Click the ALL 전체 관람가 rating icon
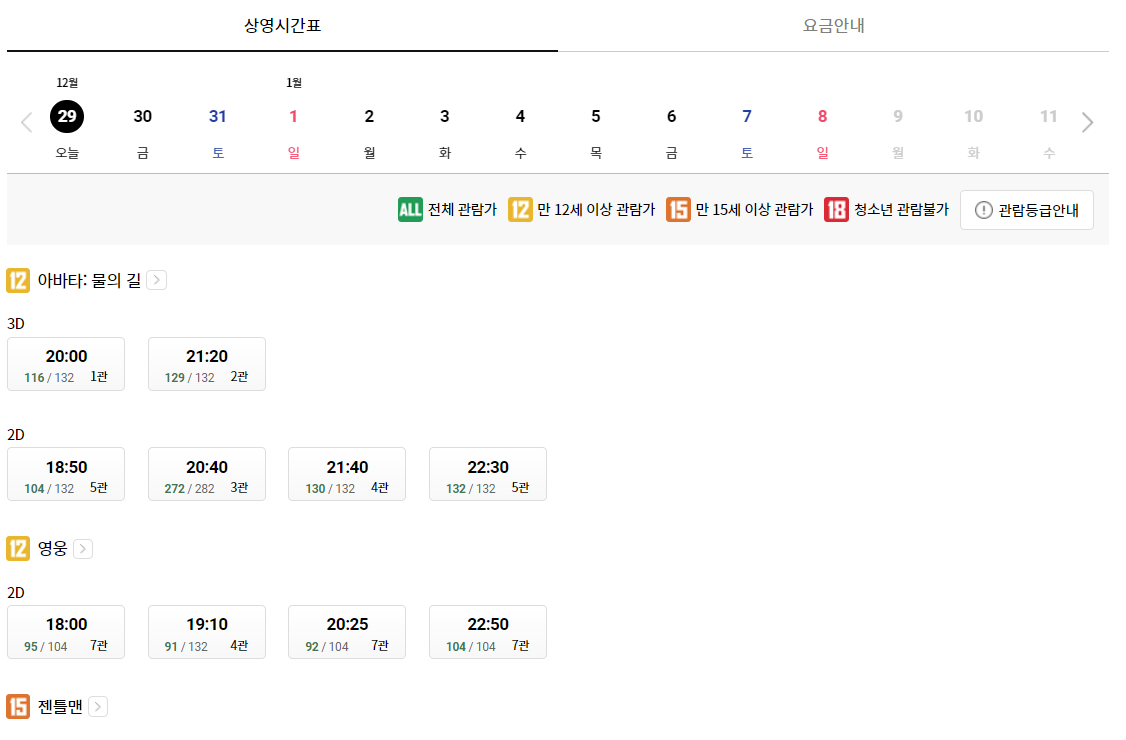1126x740 pixels. [x=409, y=210]
